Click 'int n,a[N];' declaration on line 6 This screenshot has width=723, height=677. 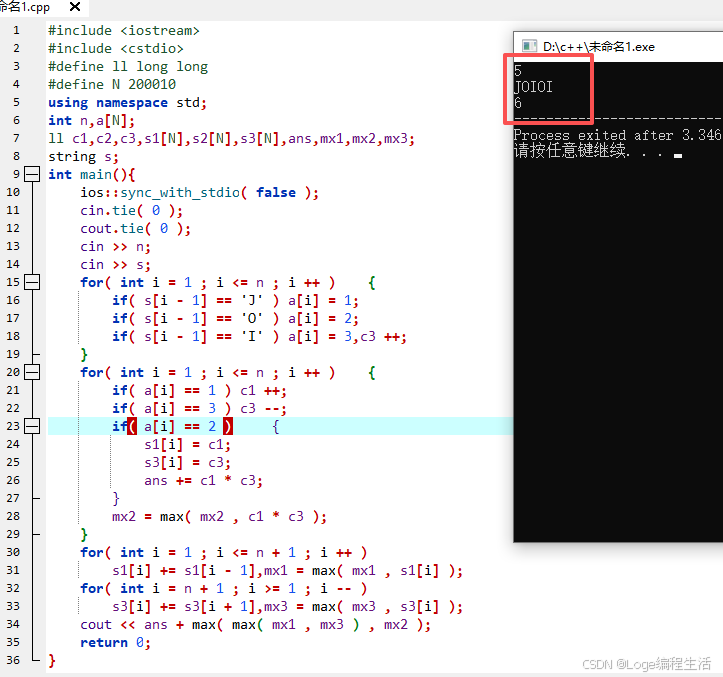tap(92, 121)
